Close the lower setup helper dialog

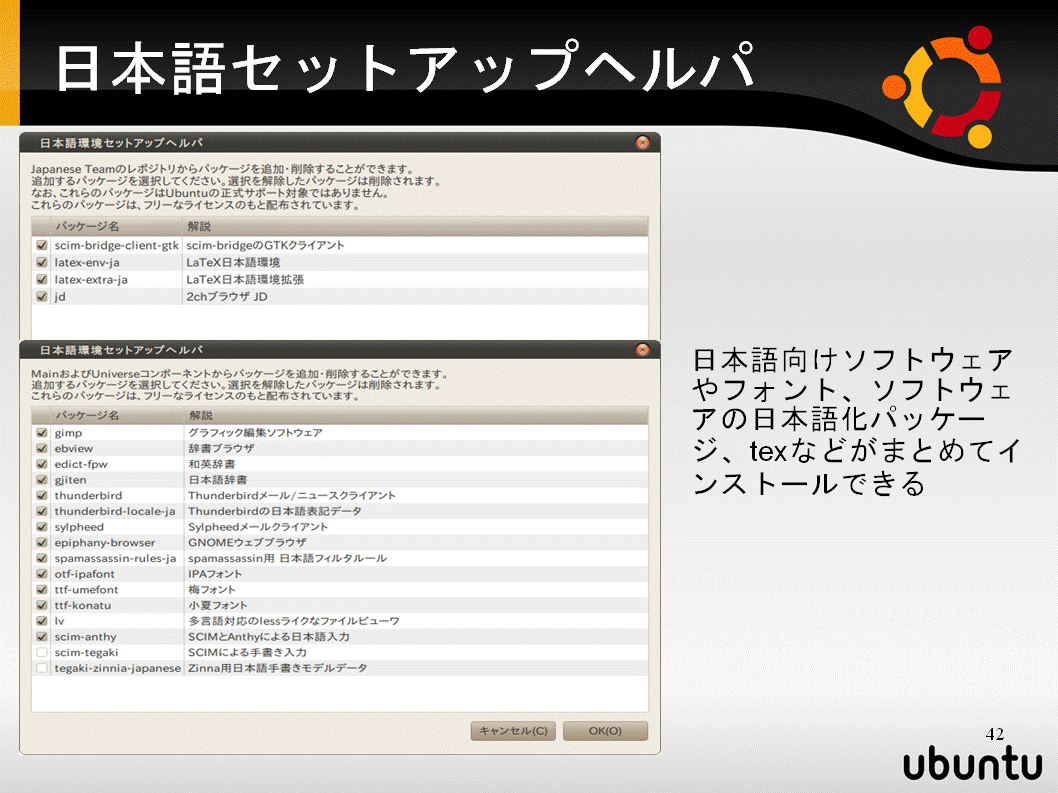pyautogui.click(x=642, y=350)
